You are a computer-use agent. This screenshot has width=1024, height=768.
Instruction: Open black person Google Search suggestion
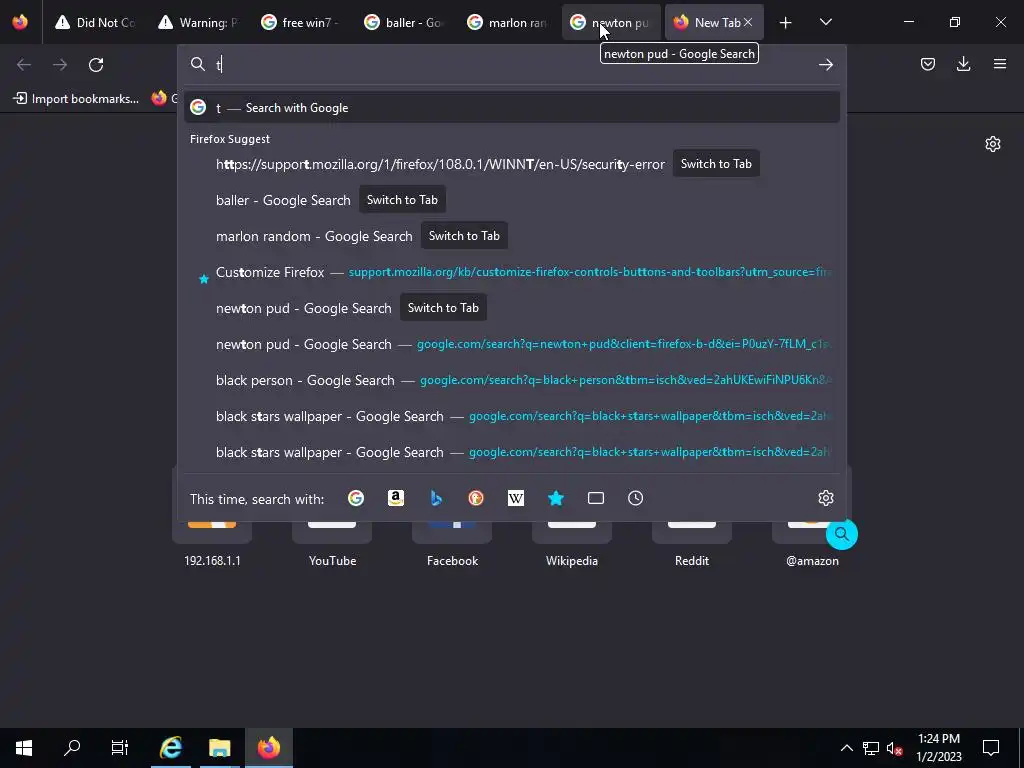pyautogui.click(x=512, y=380)
